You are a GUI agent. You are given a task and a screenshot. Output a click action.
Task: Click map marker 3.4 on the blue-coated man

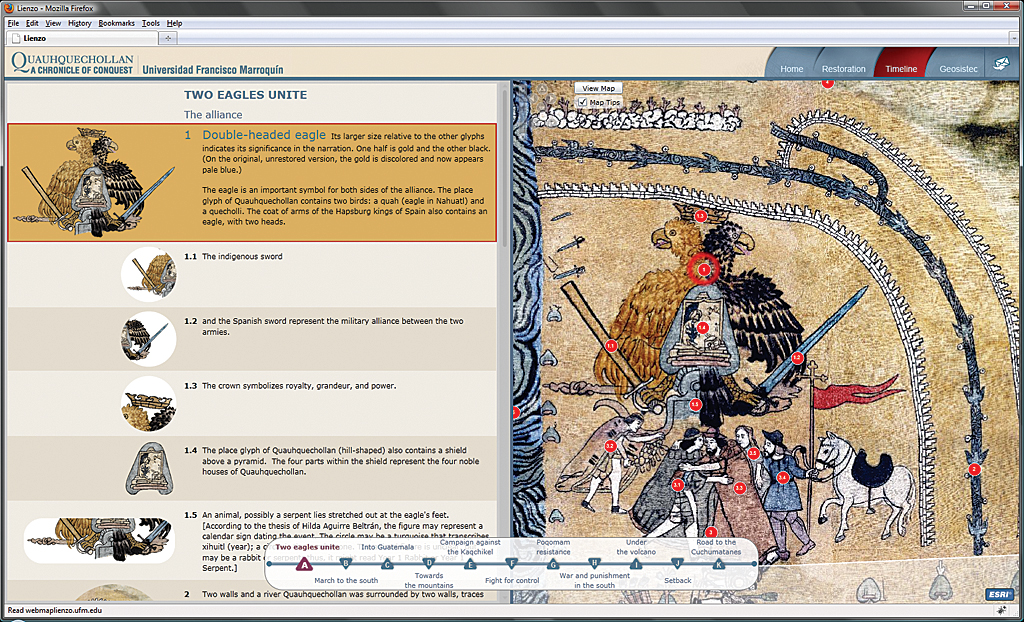[x=783, y=478]
